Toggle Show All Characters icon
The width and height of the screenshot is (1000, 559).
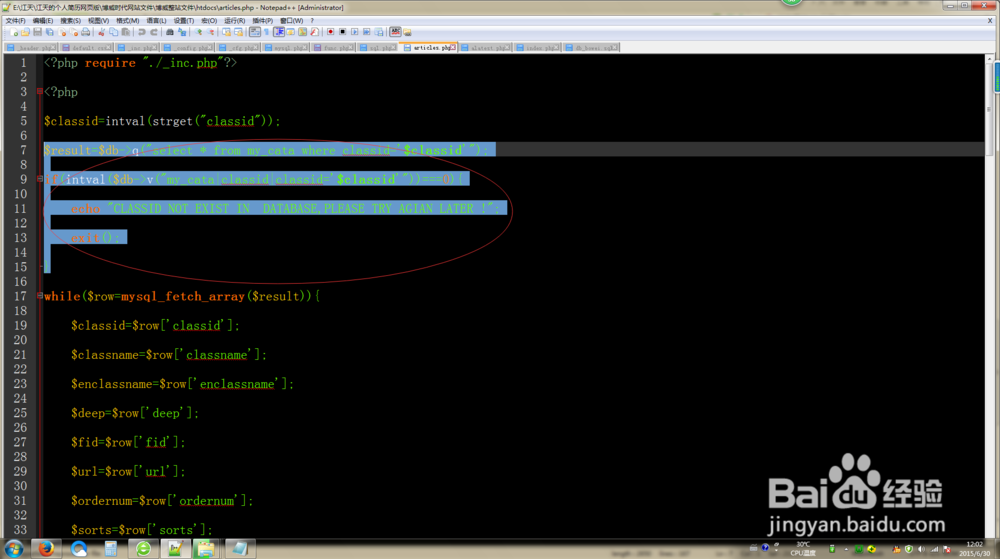(x=267, y=32)
